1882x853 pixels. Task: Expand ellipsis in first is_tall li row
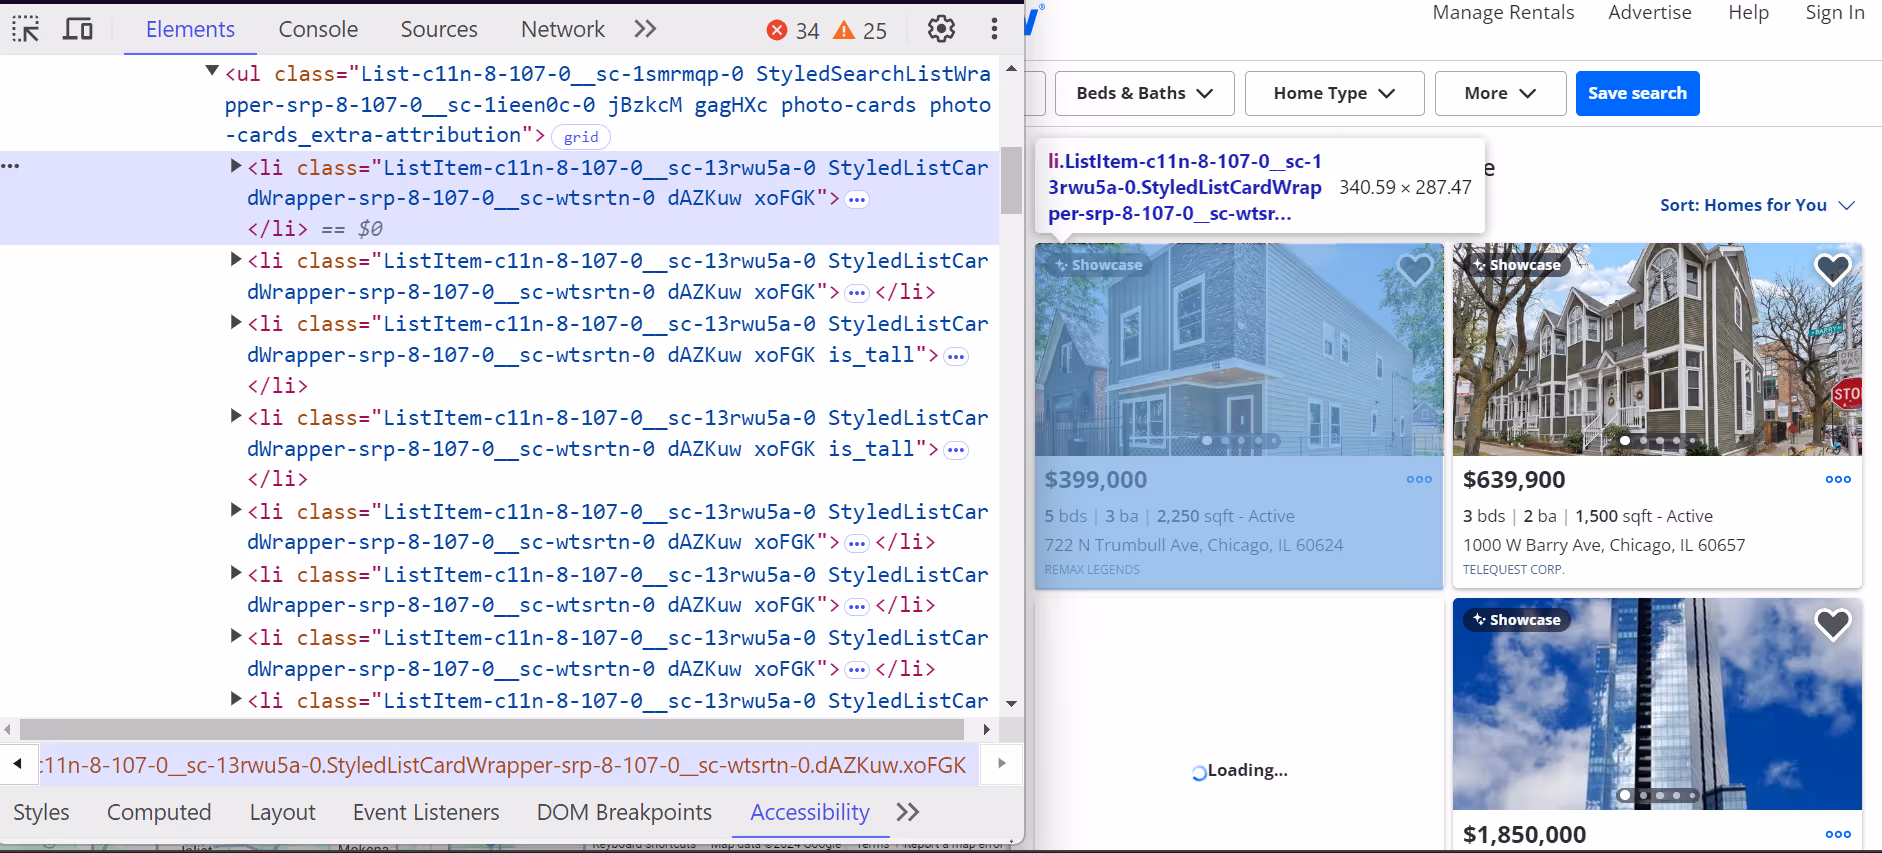(956, 357)
